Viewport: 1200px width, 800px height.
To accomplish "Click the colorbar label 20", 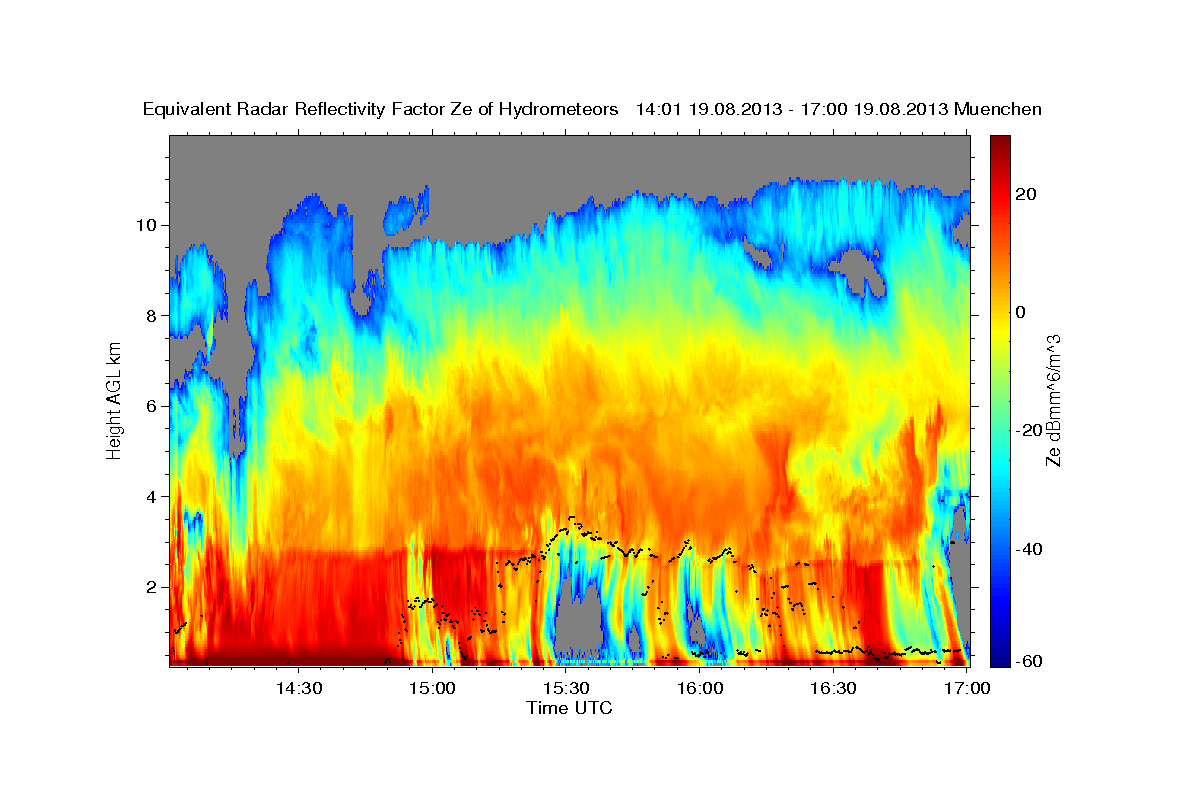I will [x=1024, y=194].
